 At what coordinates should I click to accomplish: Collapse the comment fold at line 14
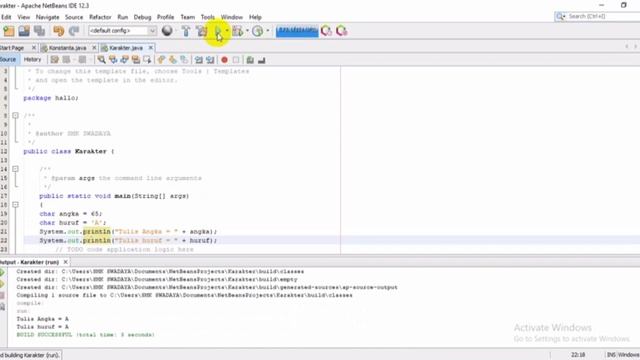(x=15, y=169)
